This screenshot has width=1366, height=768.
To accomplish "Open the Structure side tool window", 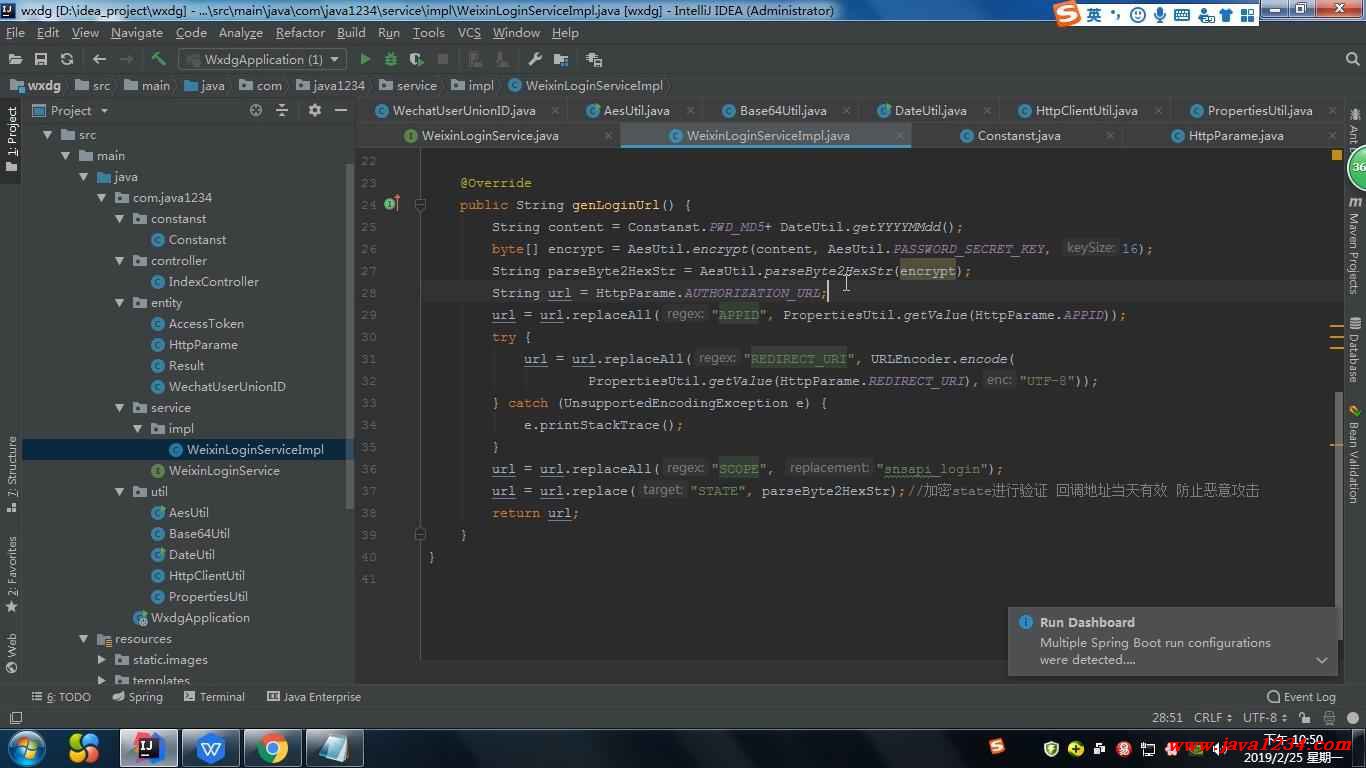I will [12, 475].
